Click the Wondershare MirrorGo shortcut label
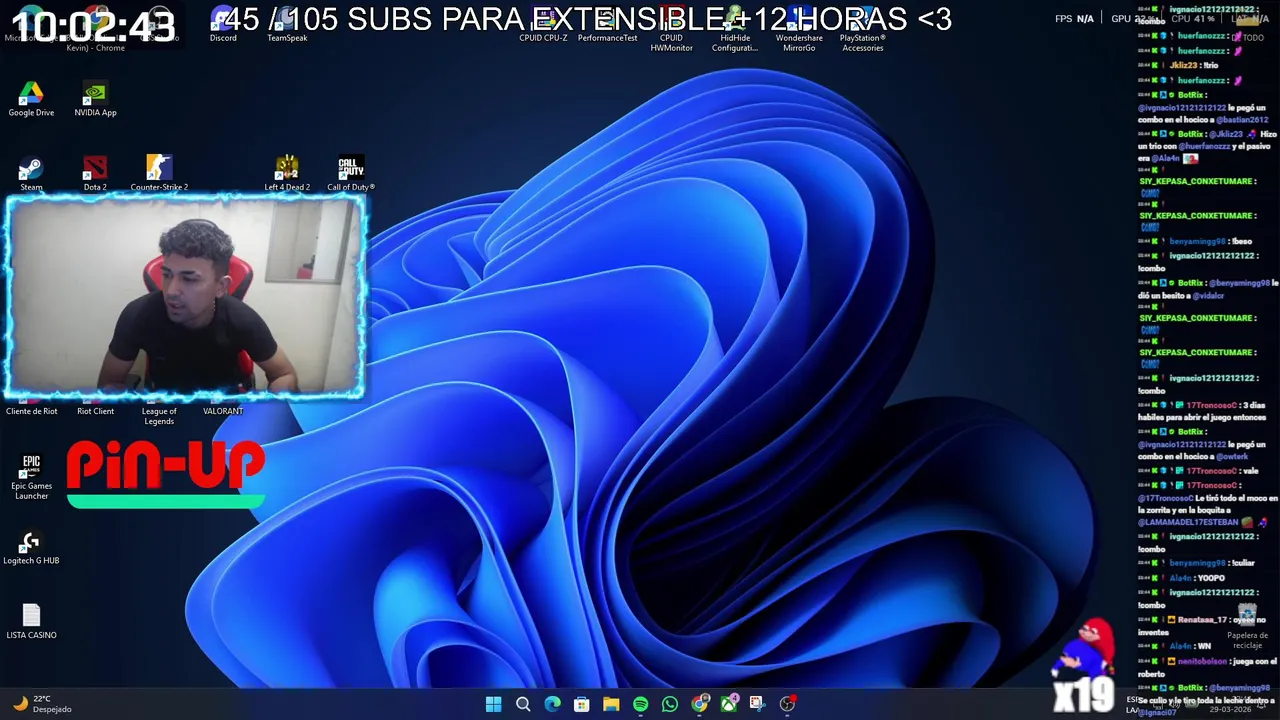This screenshot has height=720, width=1280. point(799,43)
